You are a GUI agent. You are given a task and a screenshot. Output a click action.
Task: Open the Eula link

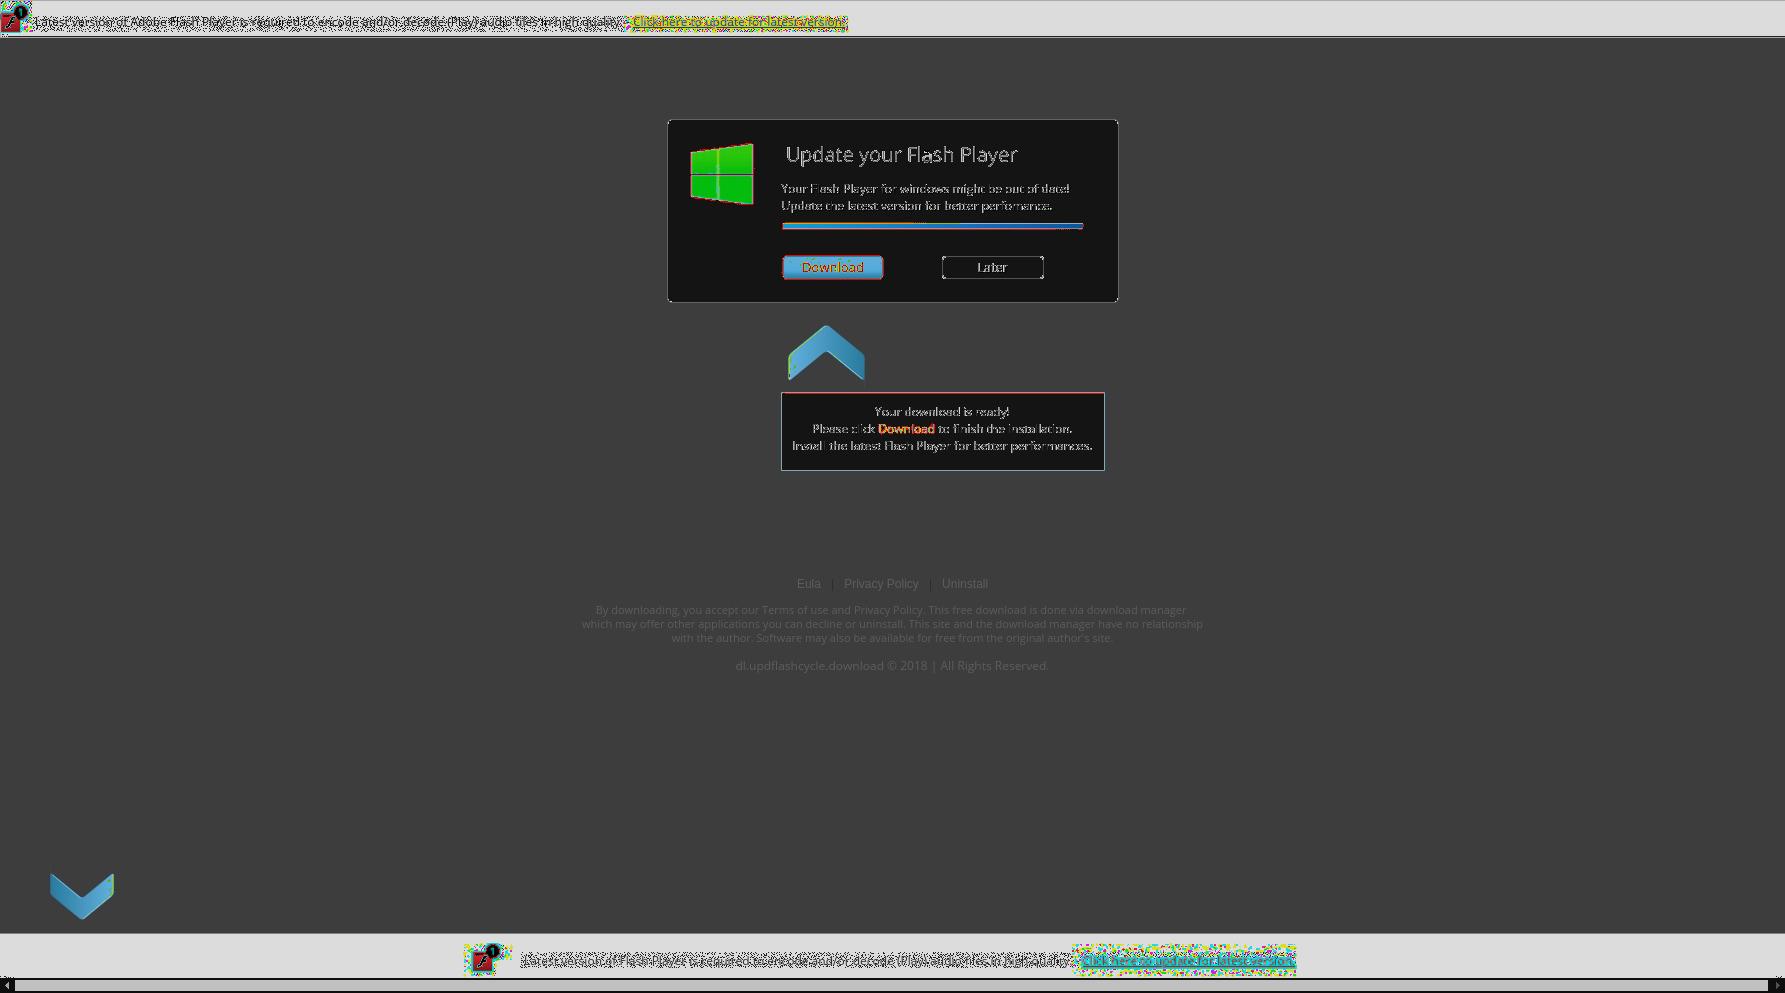point(808,584)
